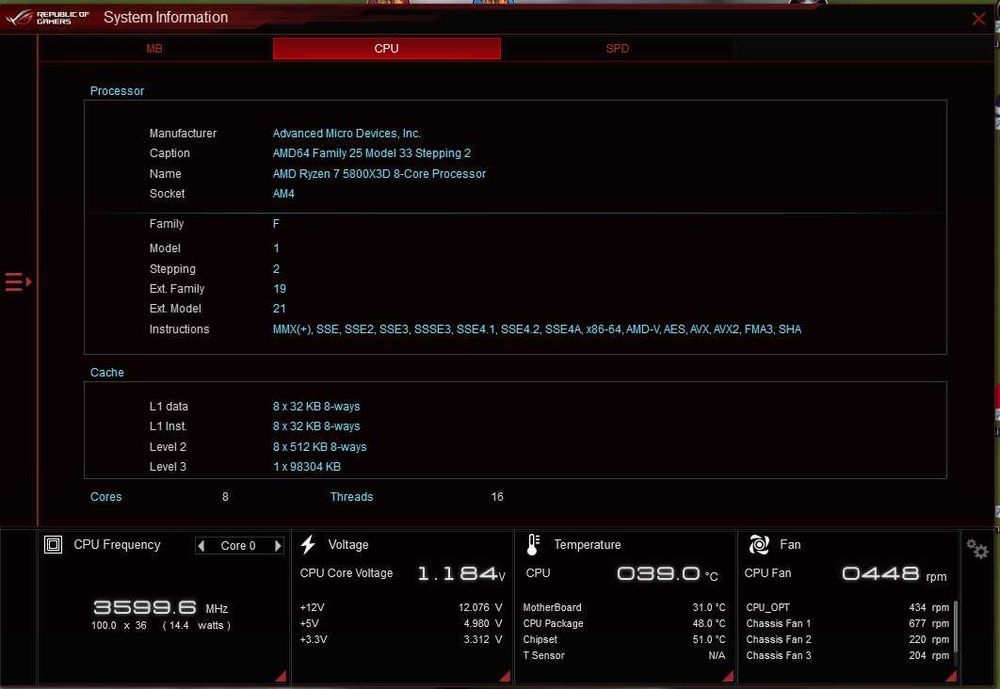
Task: Expand the left sidebar menu icon
Action: coord(18,281)
